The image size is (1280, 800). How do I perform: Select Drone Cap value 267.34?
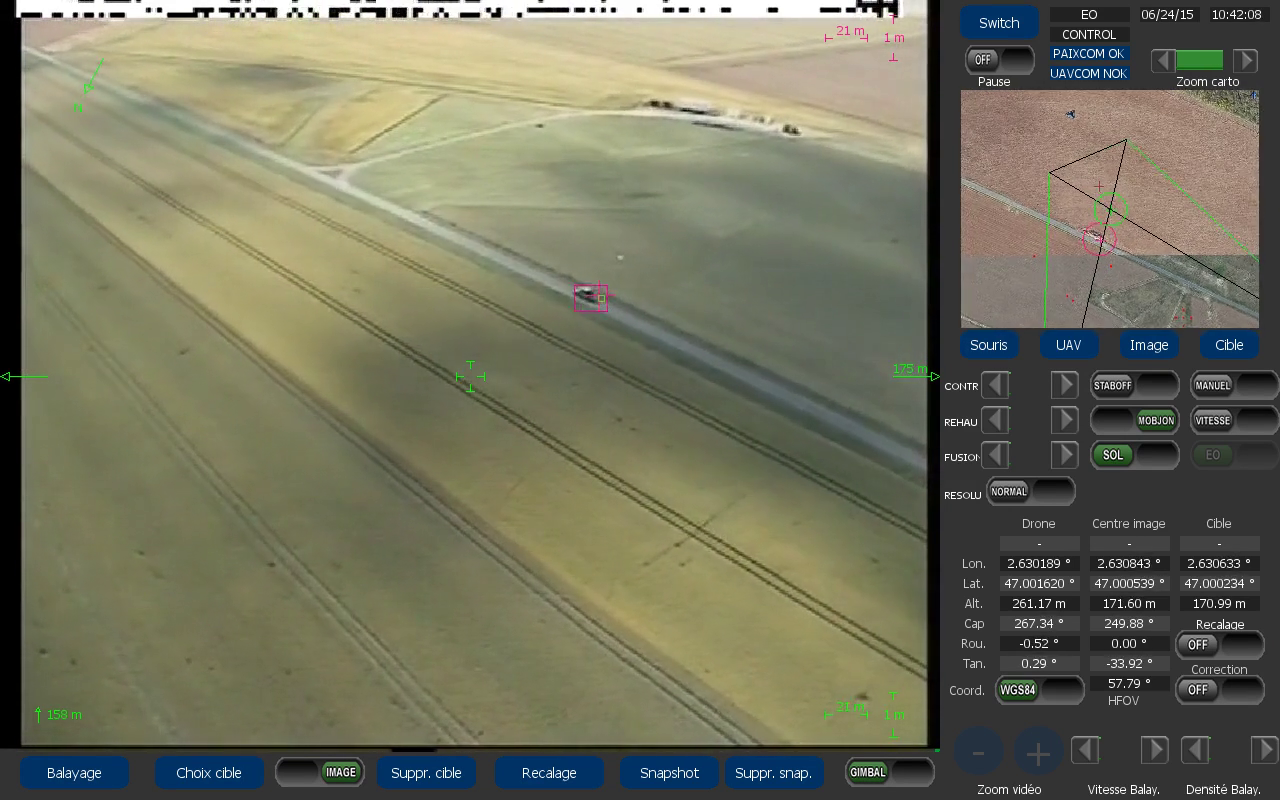point(1039,624)
